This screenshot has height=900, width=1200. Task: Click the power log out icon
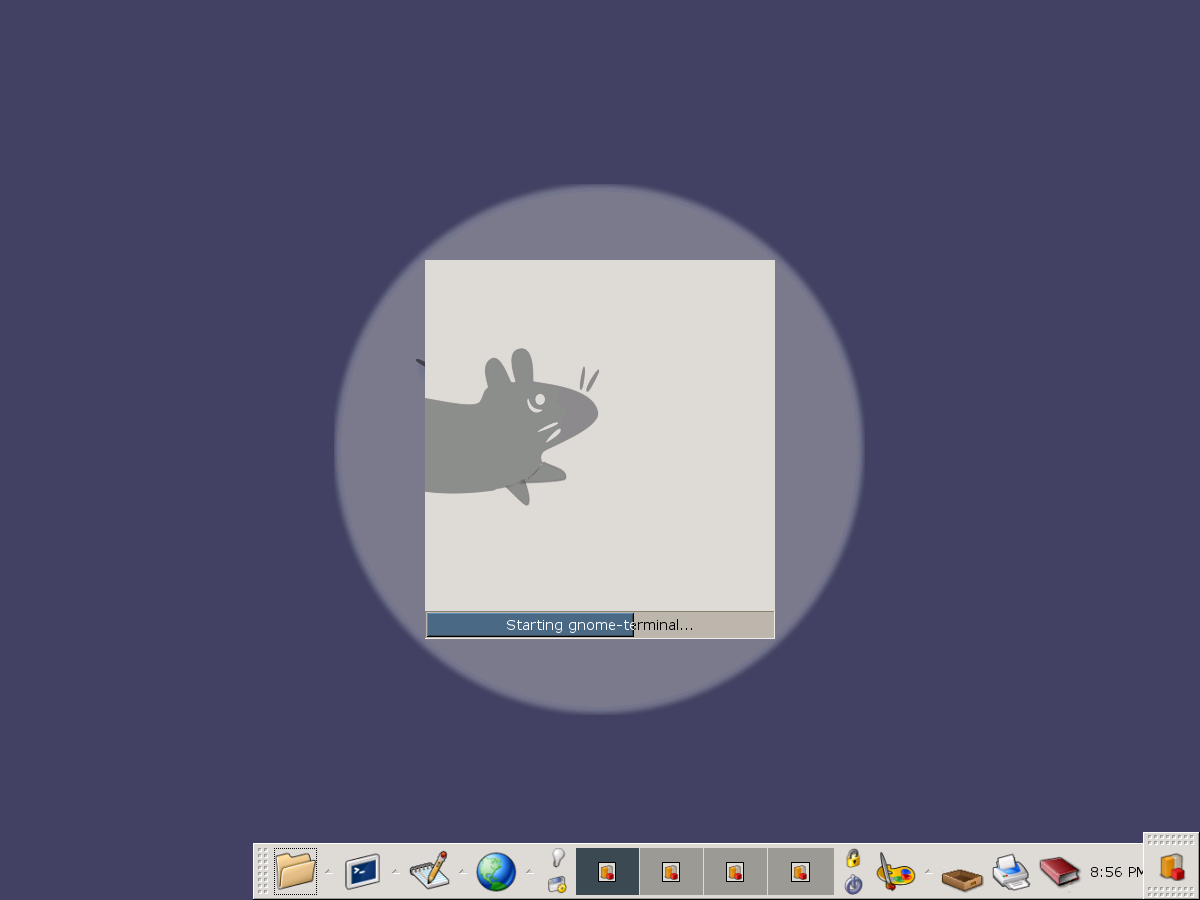coord(853,884)
